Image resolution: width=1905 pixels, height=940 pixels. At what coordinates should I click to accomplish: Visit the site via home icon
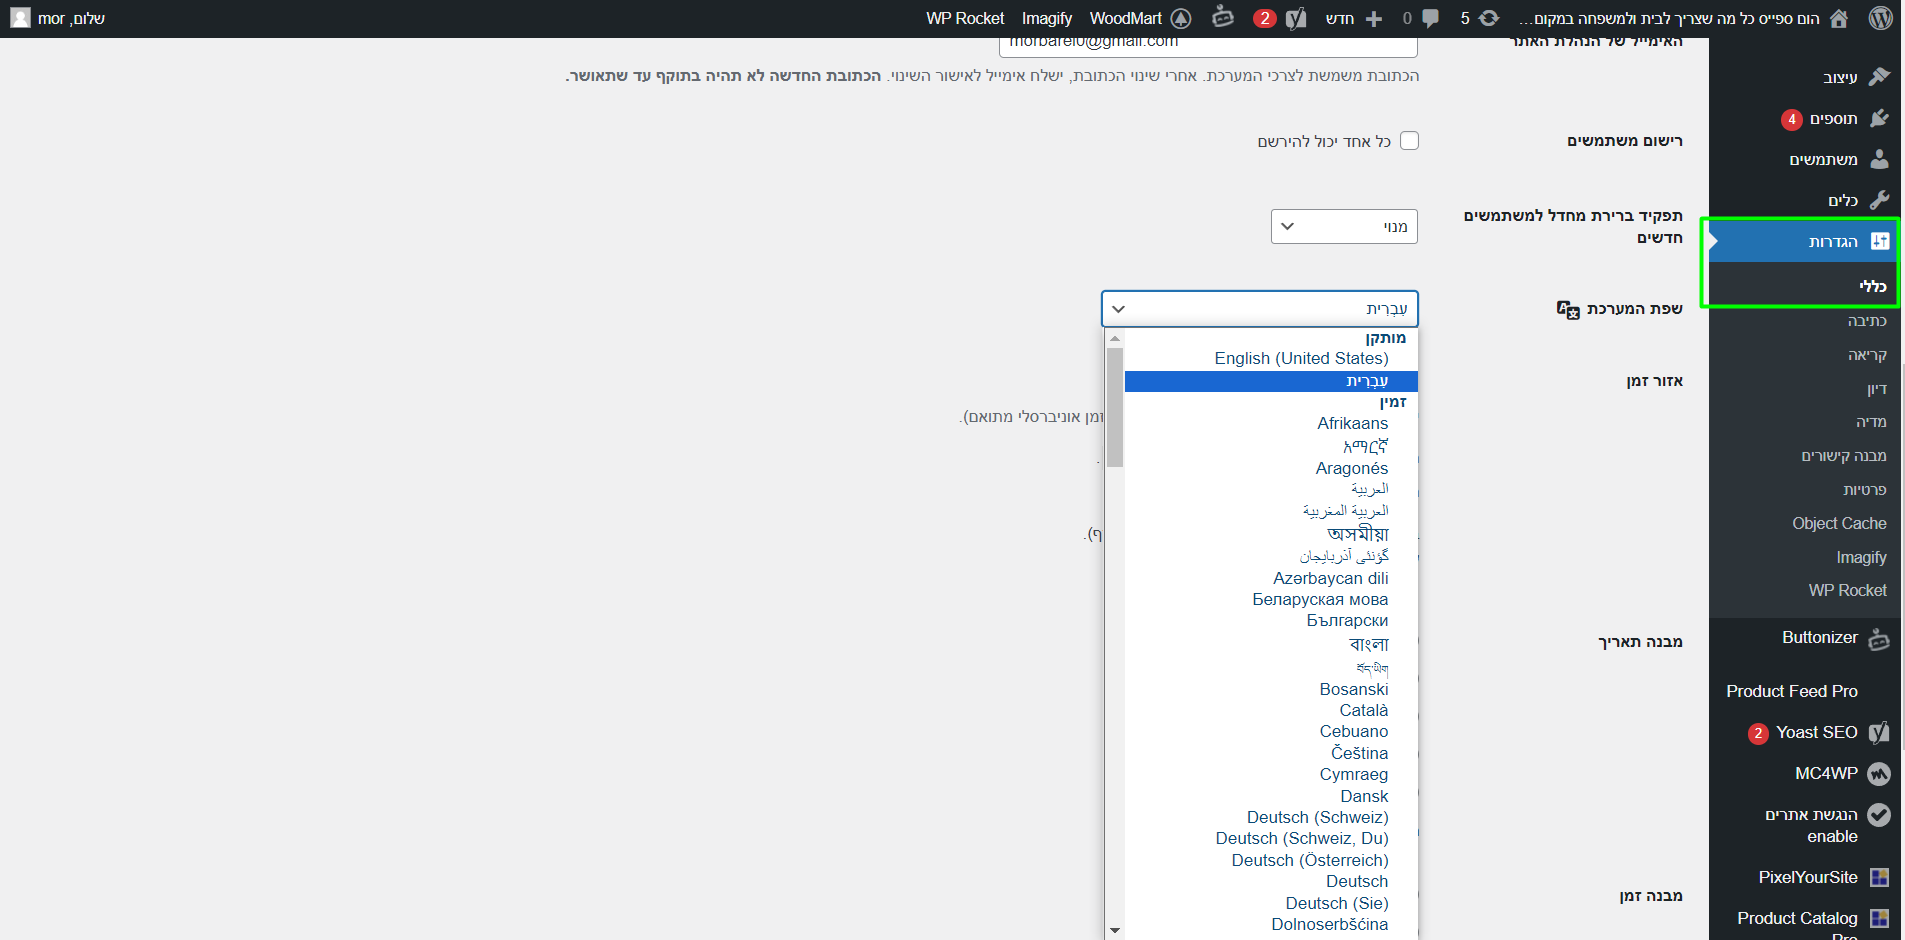pos(1839,18)
